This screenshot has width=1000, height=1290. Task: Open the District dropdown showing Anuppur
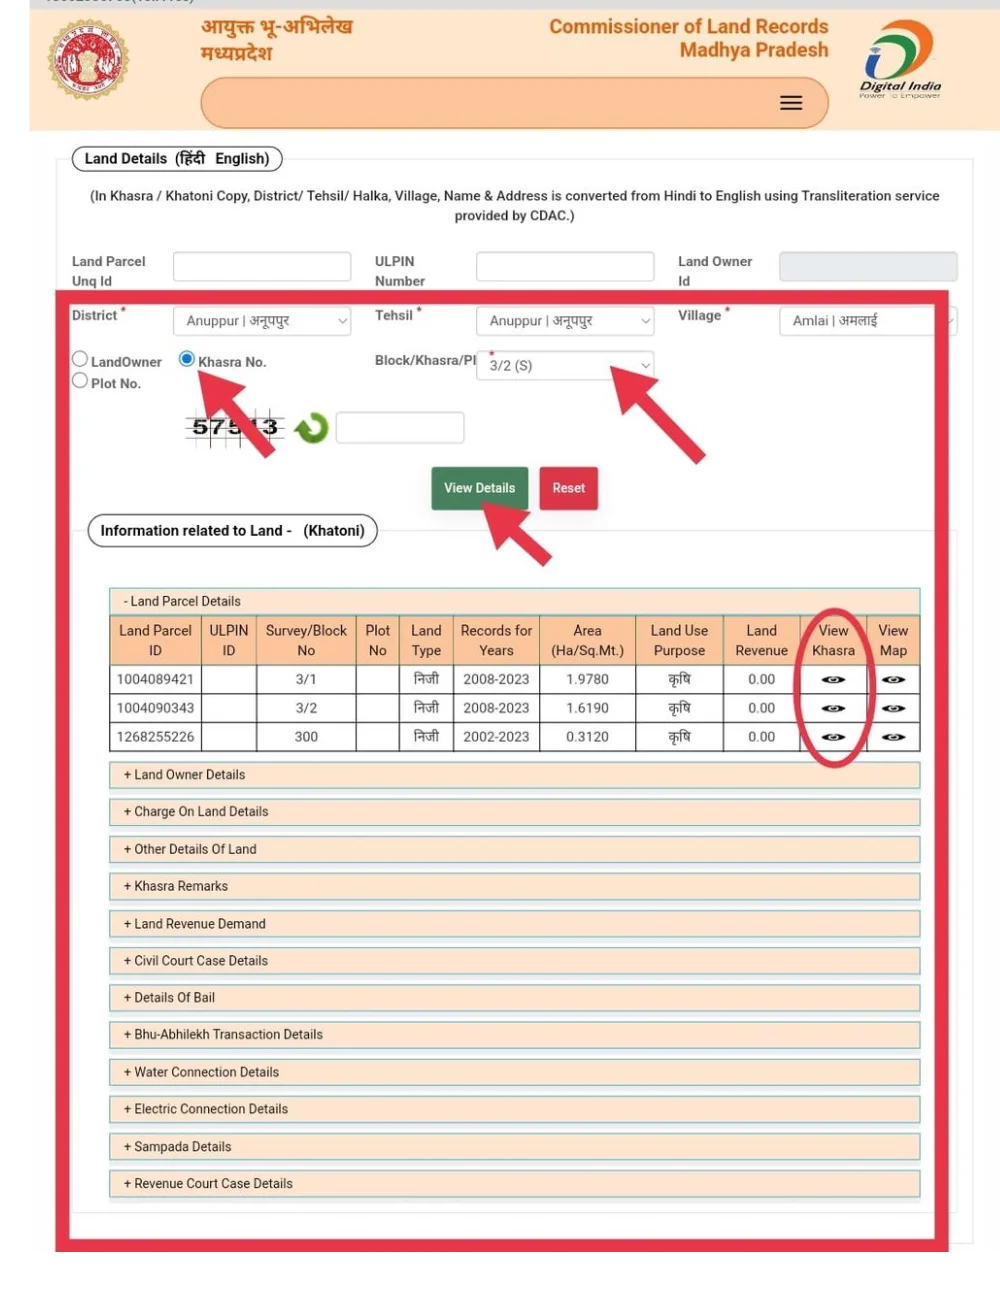262,321
